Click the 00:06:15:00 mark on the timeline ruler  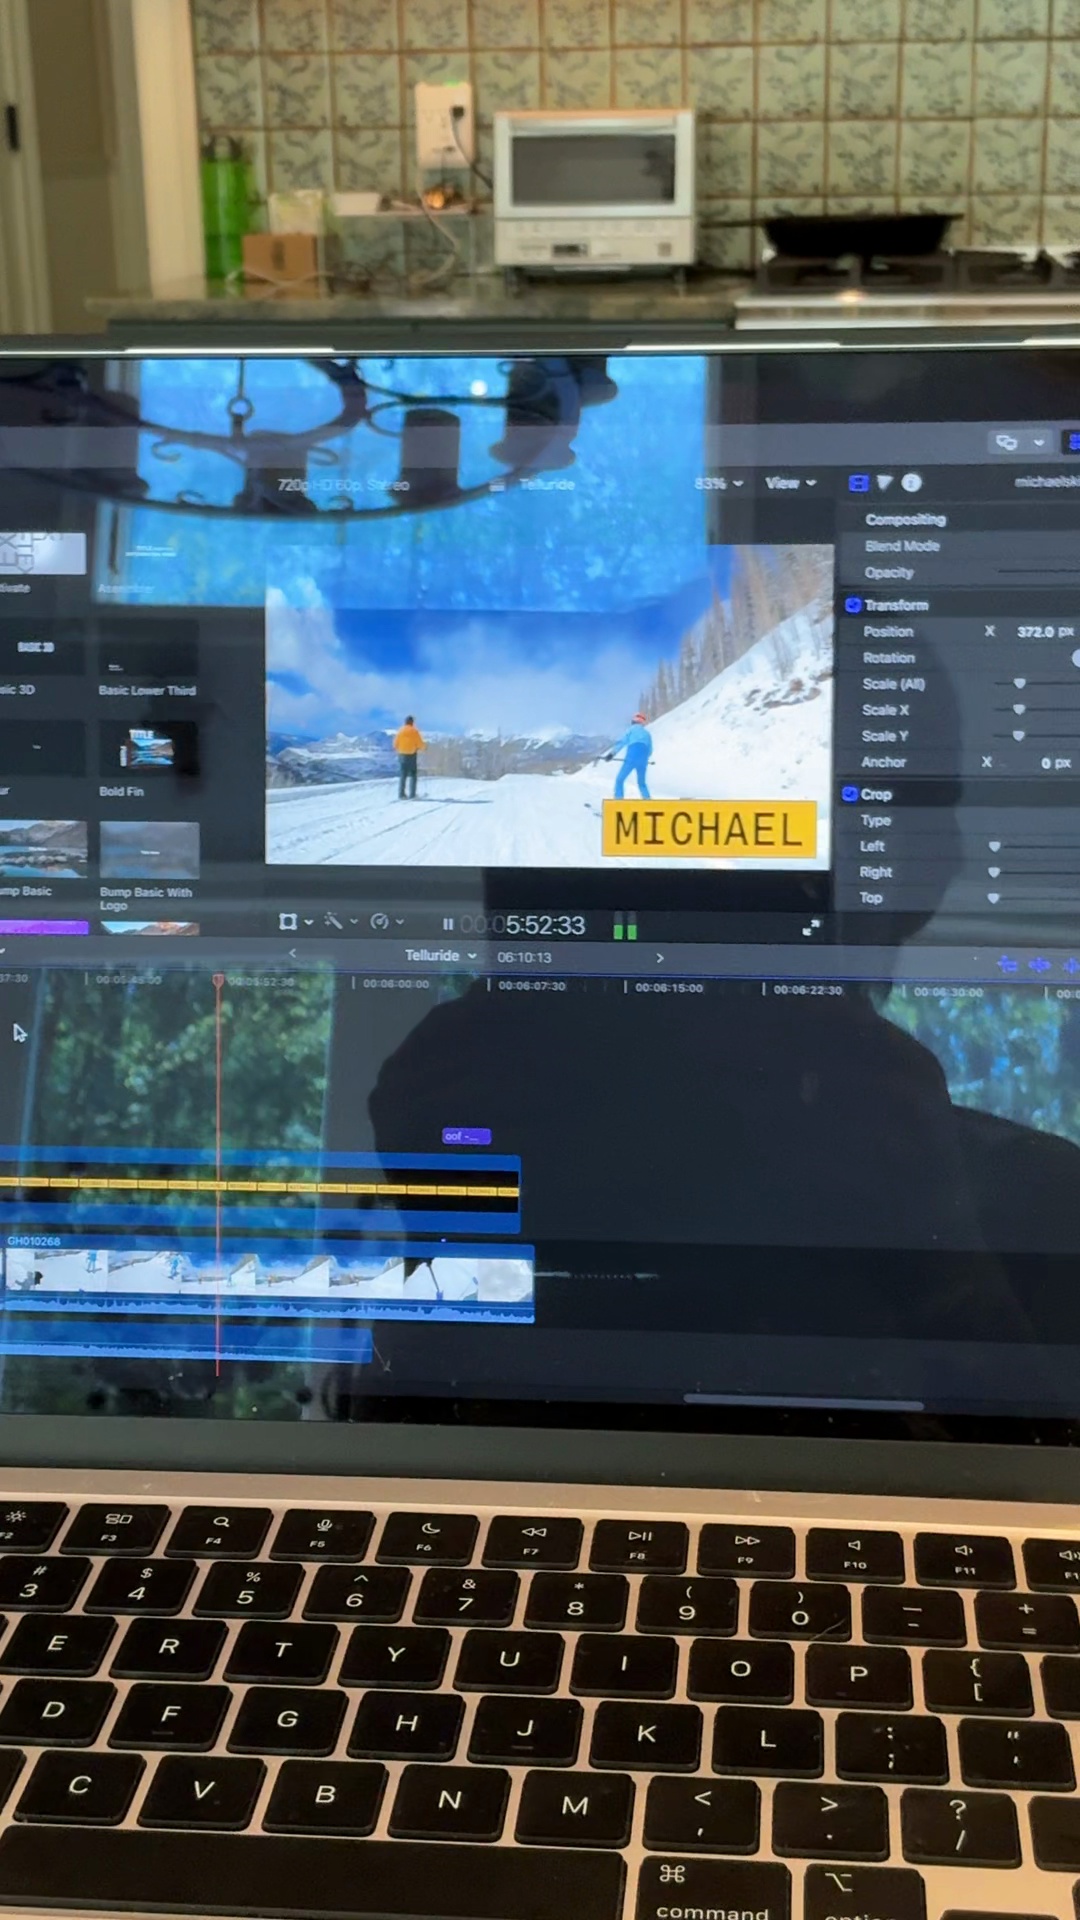[669, 988]
